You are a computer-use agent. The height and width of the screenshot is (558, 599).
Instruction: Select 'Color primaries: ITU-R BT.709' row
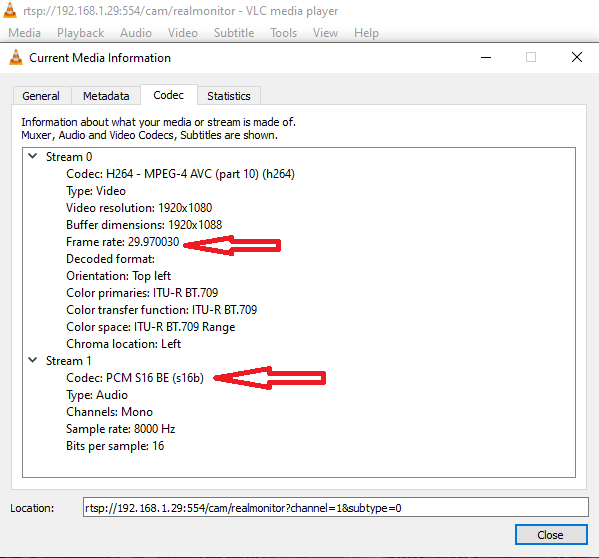tap(142, 293)
